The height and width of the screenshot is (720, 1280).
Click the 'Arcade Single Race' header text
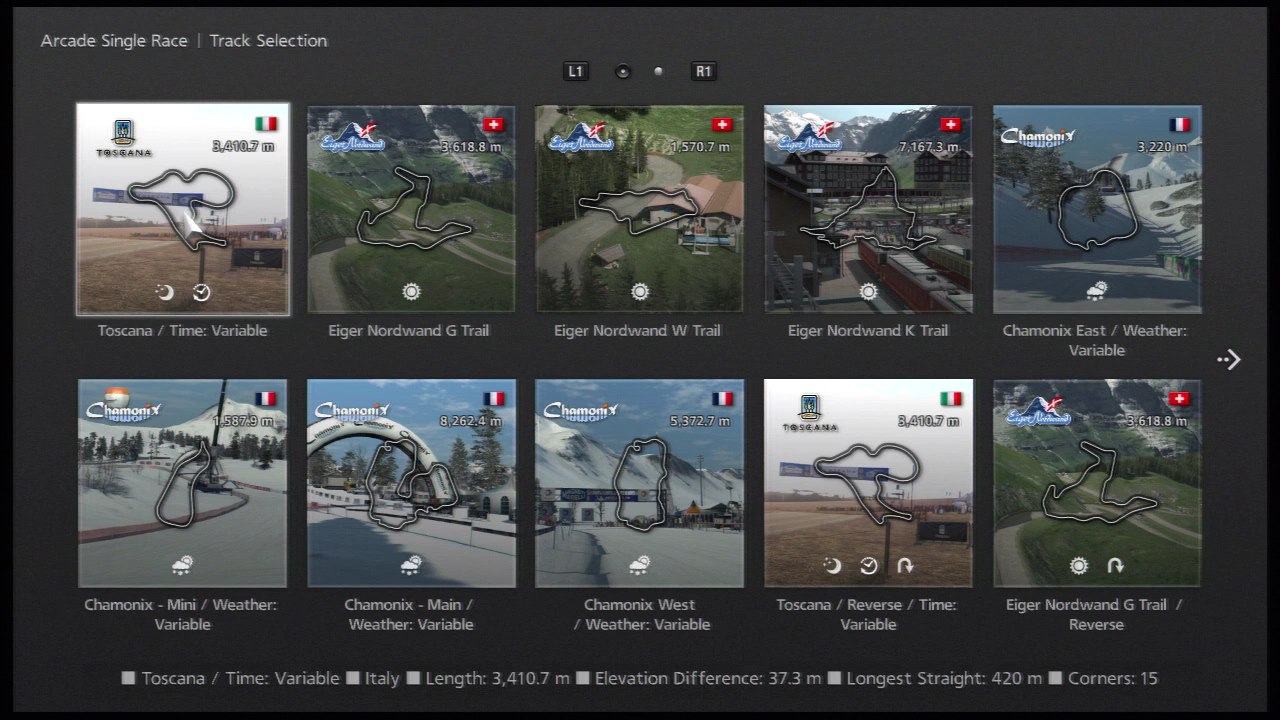pos(114,41)
